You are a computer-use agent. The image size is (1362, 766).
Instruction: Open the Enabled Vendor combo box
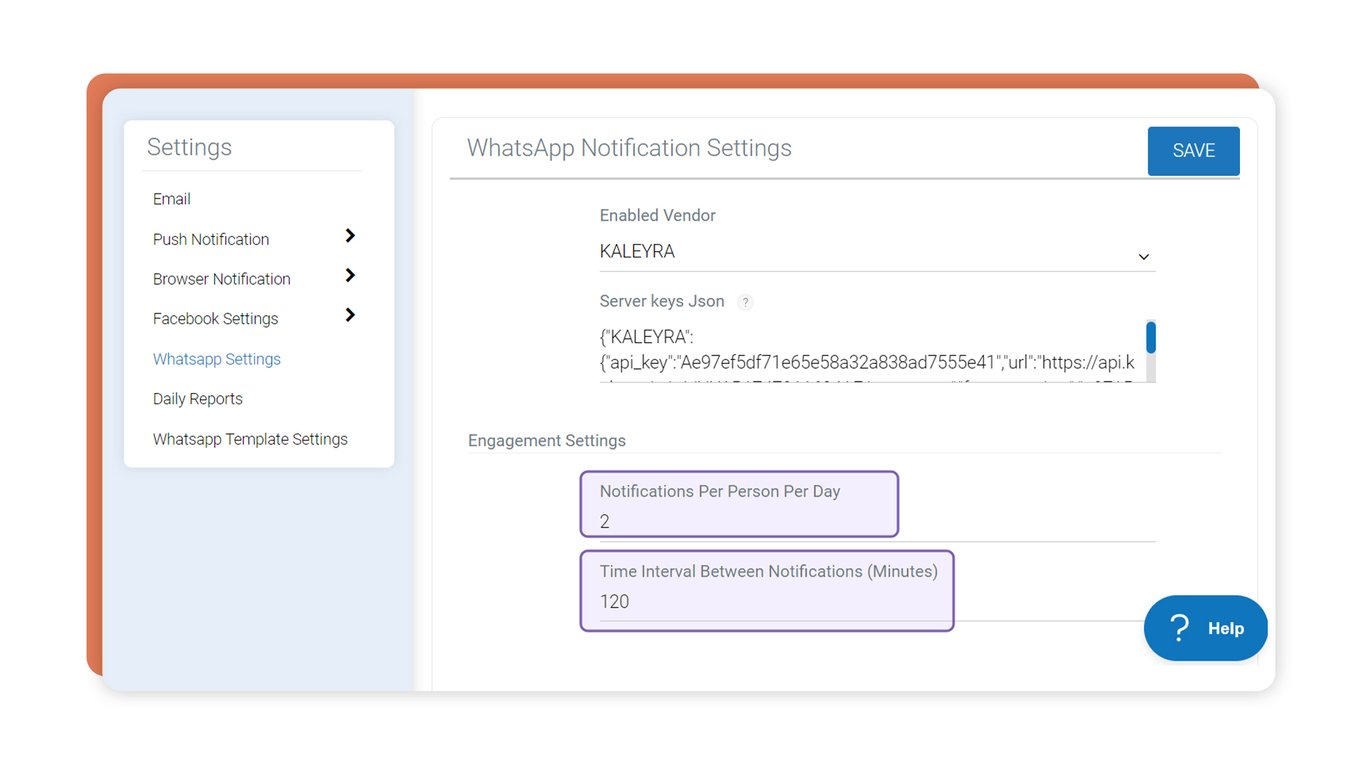point(877,251)
